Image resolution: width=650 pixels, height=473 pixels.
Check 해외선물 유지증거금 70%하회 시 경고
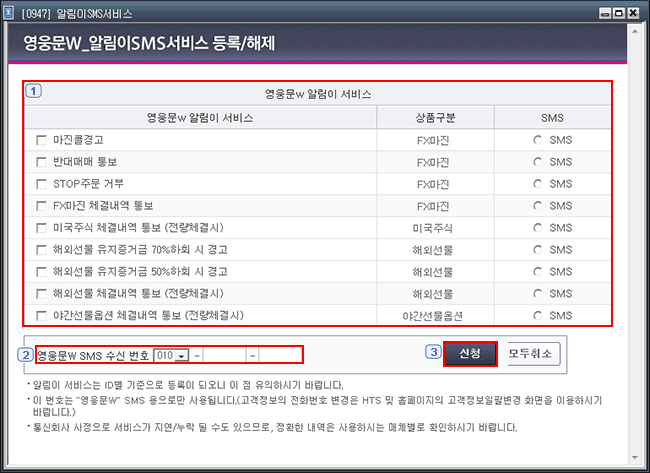(41, 250)
